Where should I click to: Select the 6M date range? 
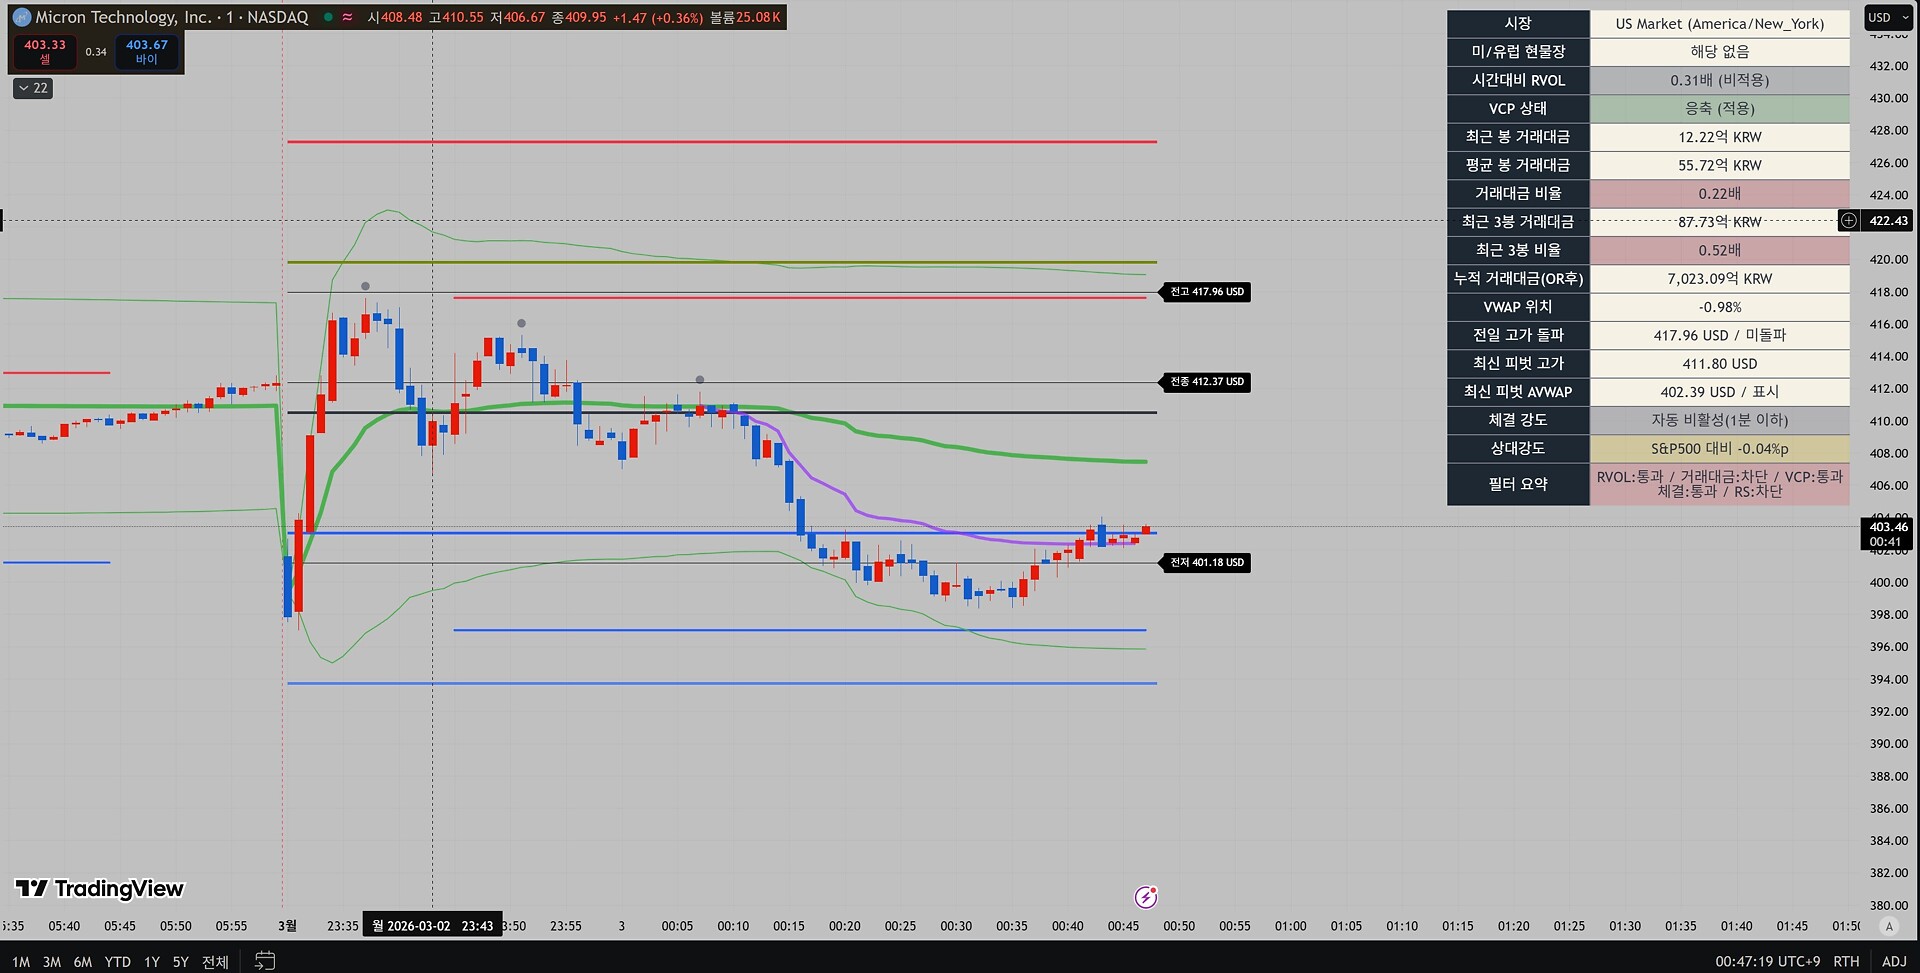coord(83,962)
